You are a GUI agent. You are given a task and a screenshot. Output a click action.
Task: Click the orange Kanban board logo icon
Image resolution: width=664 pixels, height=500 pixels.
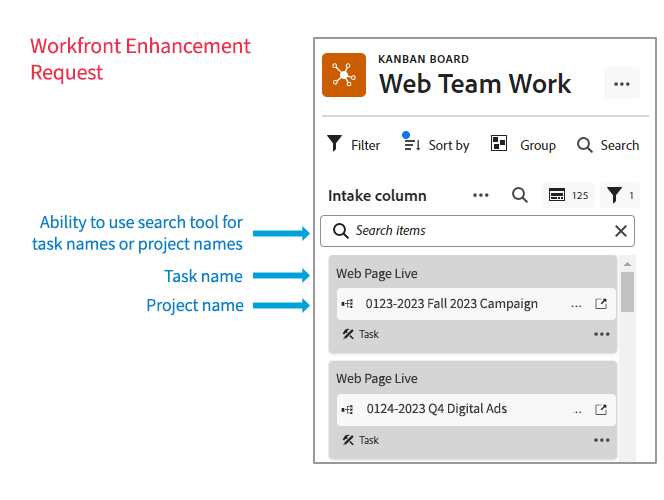tap(343, 75)
